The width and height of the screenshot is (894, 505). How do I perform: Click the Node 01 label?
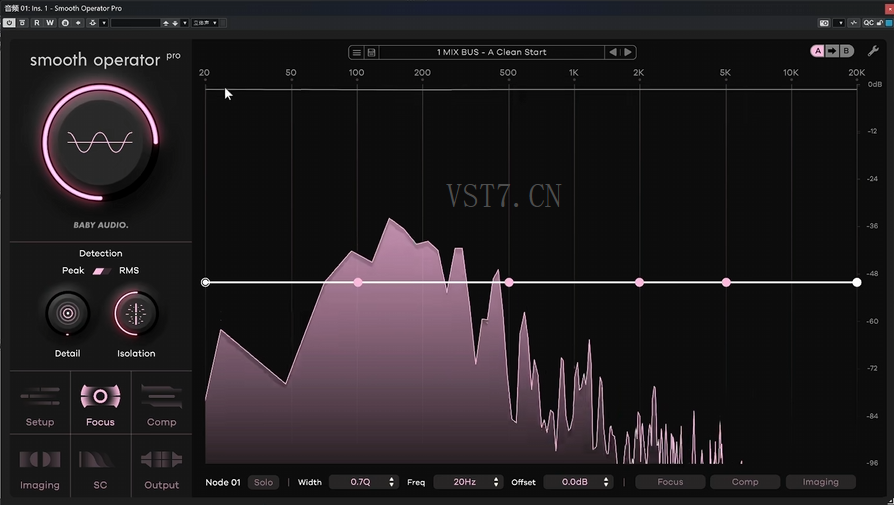point(223,482)
